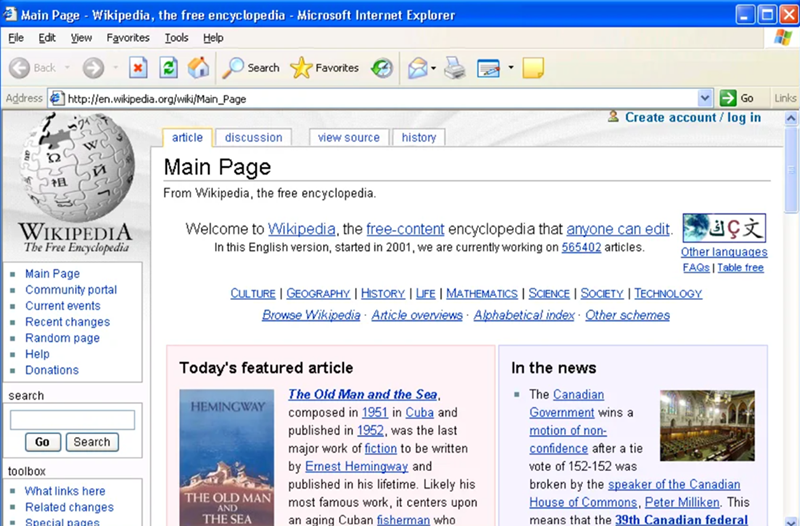Screen dimensions: 800x526
Task: Click the FAQs link
Action: 696,268
